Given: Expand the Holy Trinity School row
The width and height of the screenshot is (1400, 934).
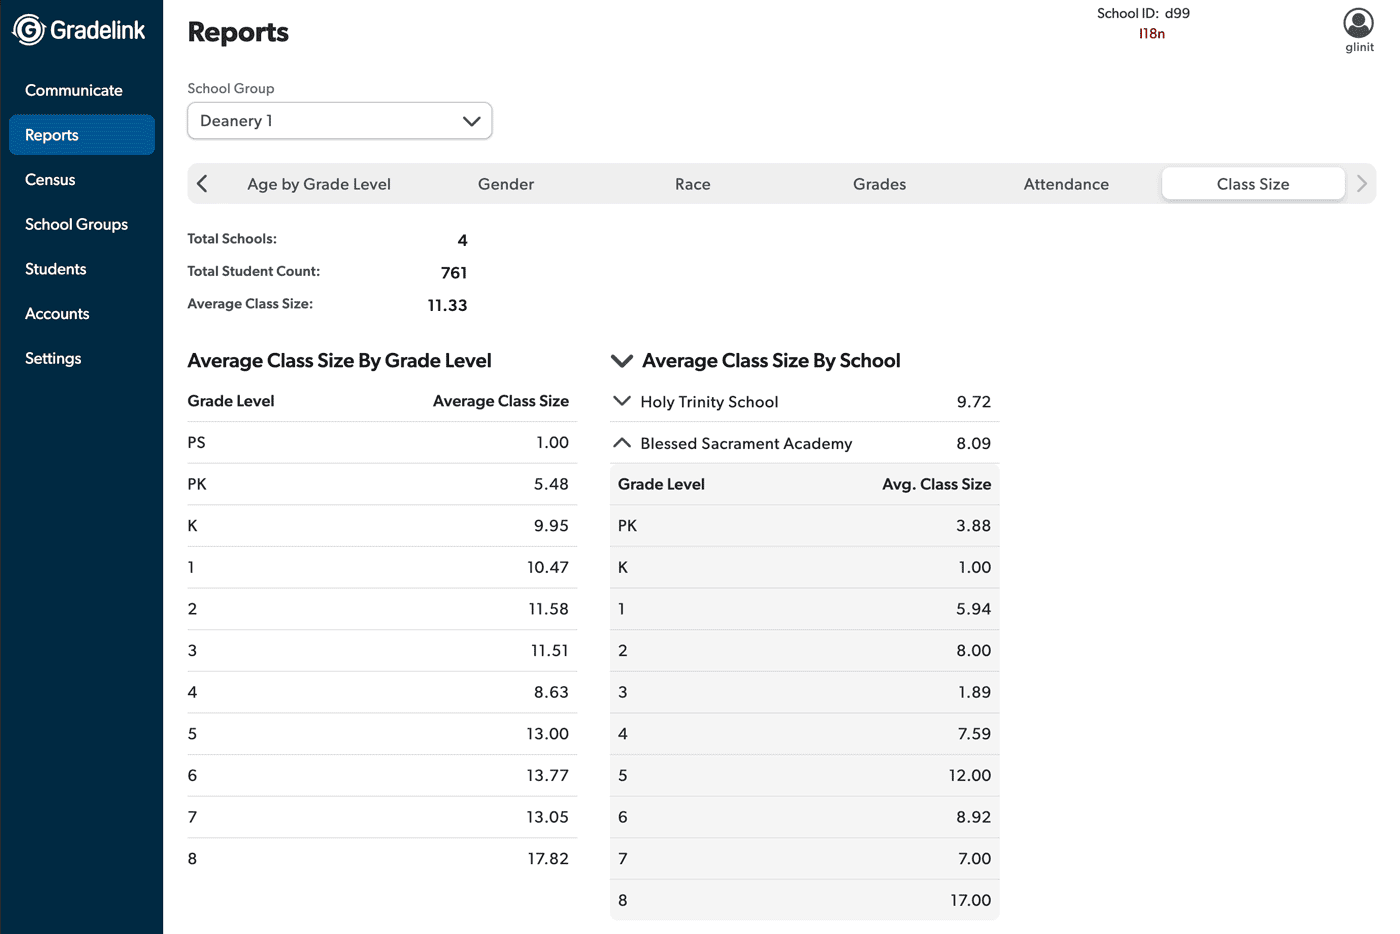Looking at the screenshot, I should [x=622, y=402].
